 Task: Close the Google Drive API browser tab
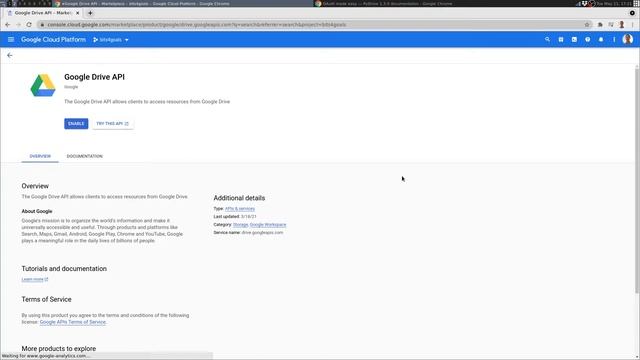[x=78, y=13]
